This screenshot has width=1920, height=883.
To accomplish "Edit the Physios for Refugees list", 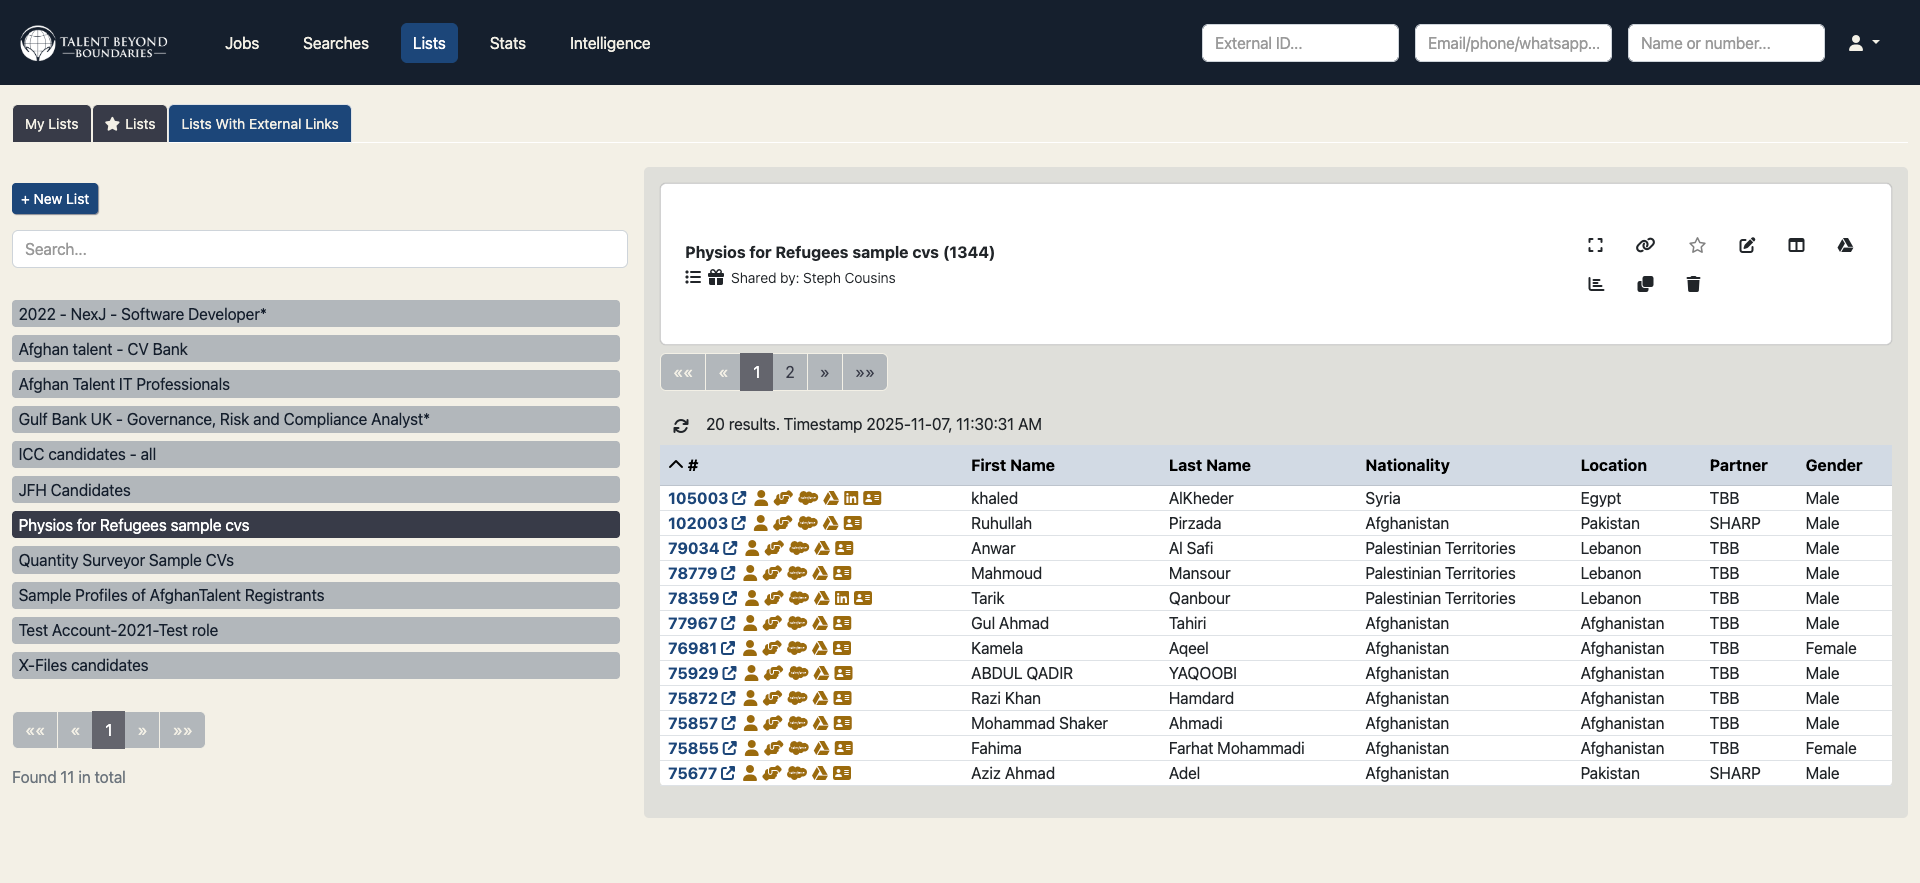I will 1747,245.
